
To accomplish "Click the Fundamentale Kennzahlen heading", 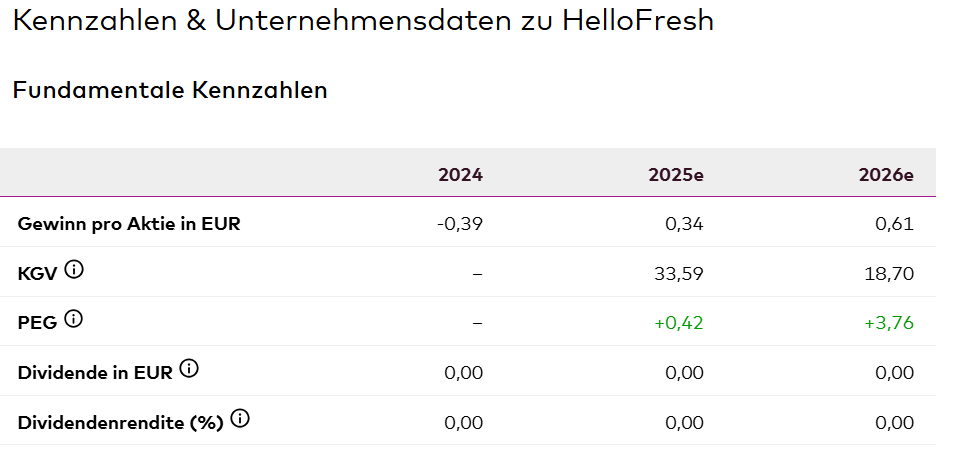I will click(170, 91).
